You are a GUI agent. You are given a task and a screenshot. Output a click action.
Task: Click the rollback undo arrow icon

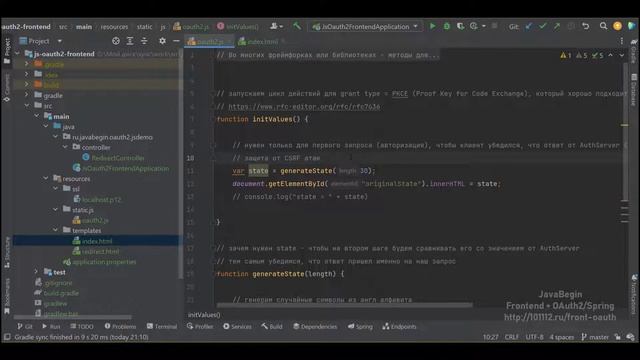tap(586, 27)
